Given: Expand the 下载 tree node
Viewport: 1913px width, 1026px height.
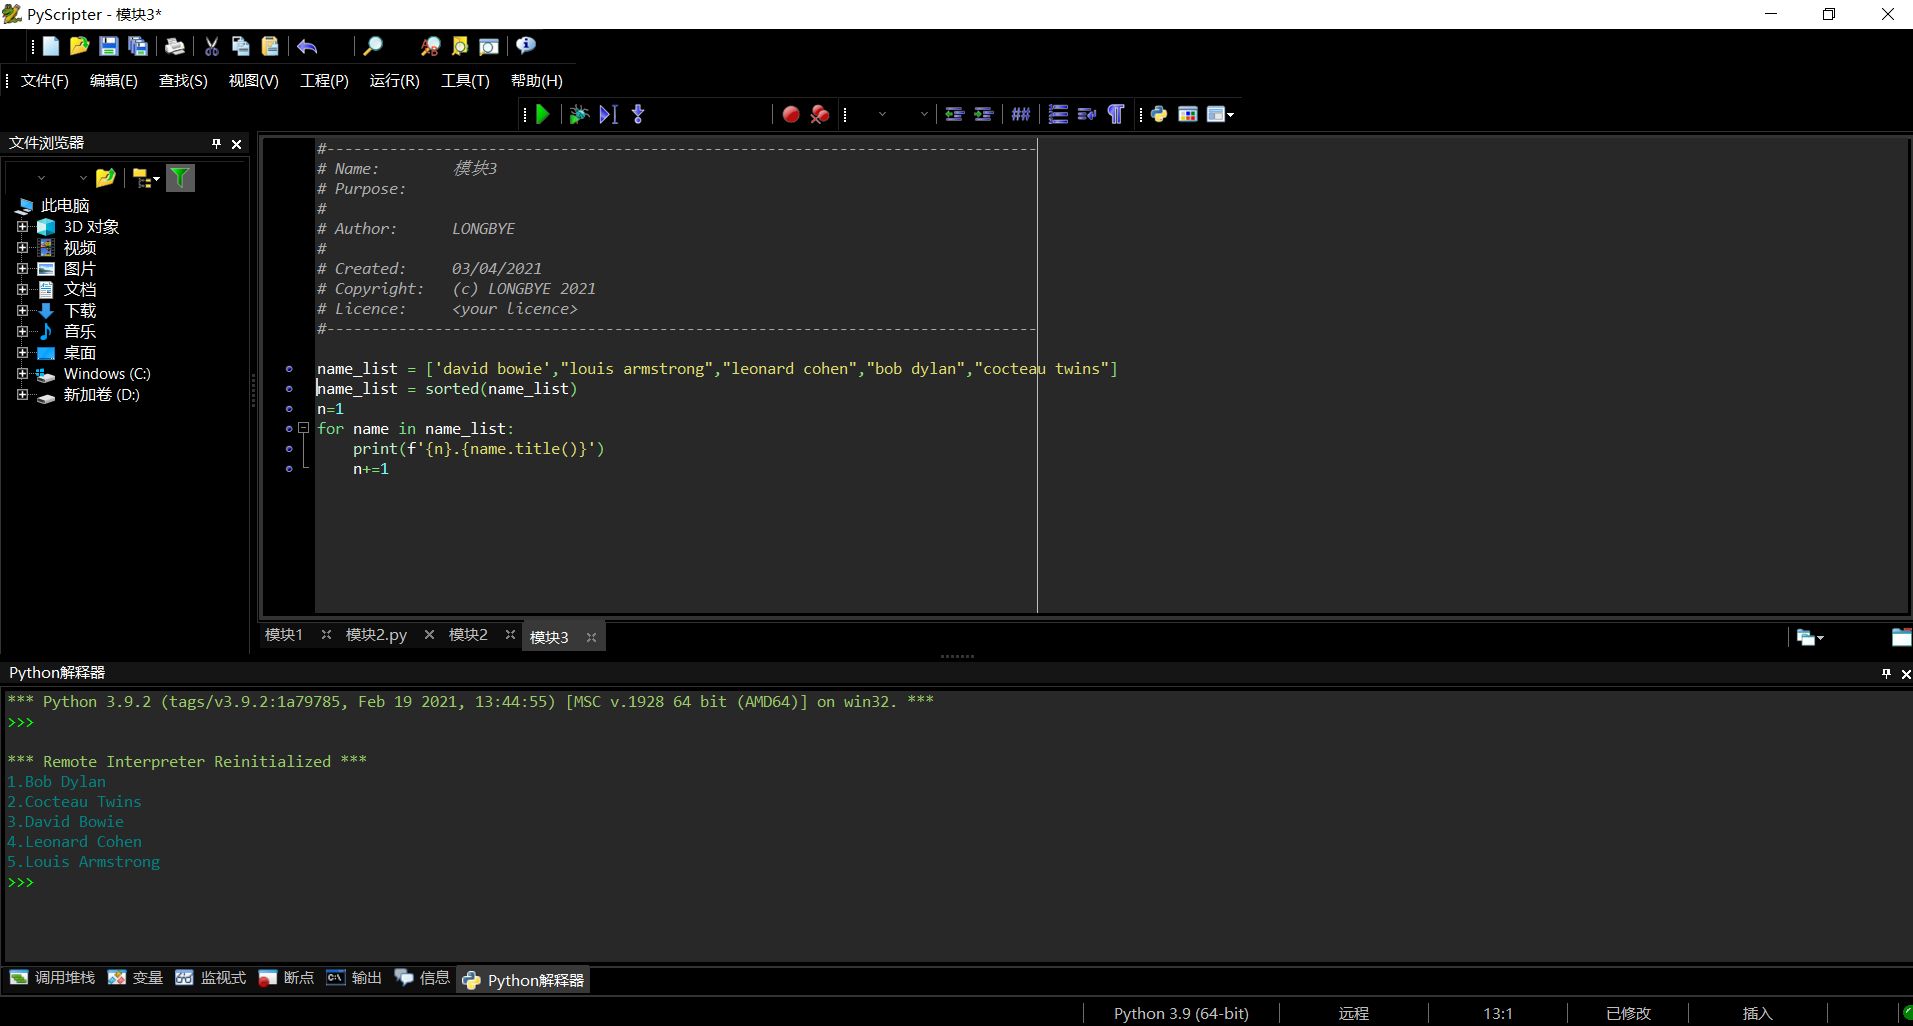Looking at the screenshot, I should point(22,311).
